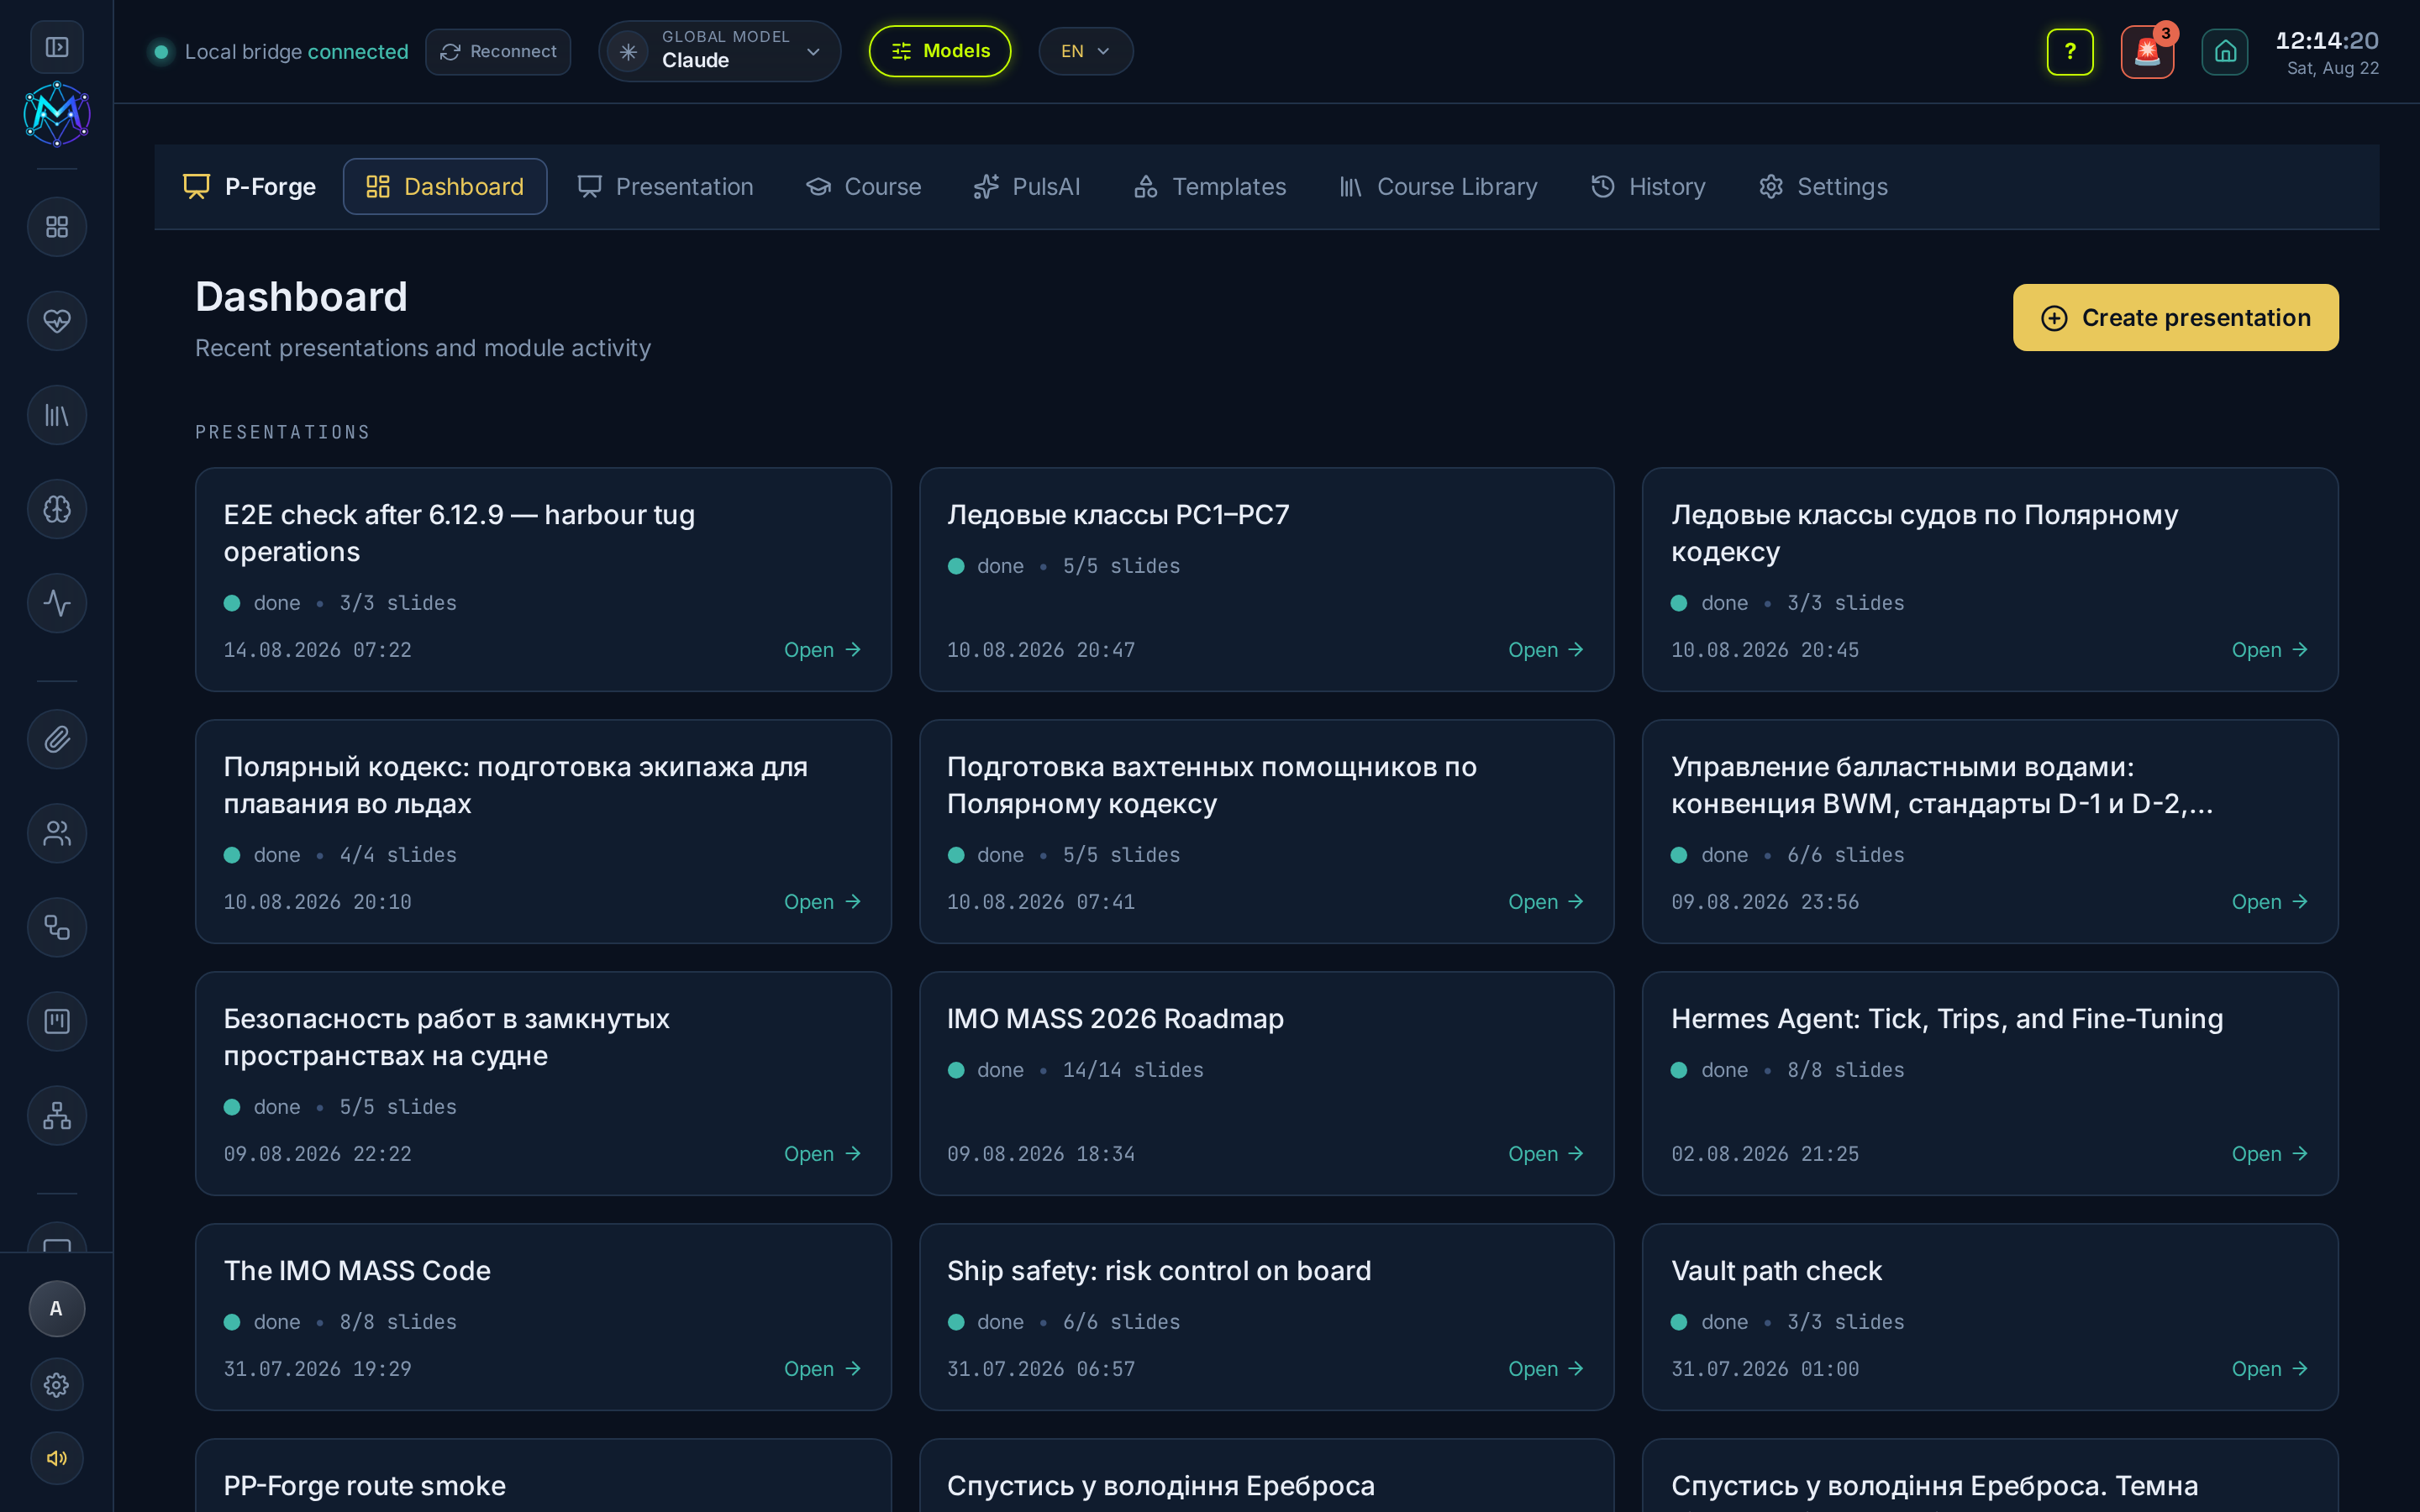
Task: Go to home via house icon
Action: 2225,51
